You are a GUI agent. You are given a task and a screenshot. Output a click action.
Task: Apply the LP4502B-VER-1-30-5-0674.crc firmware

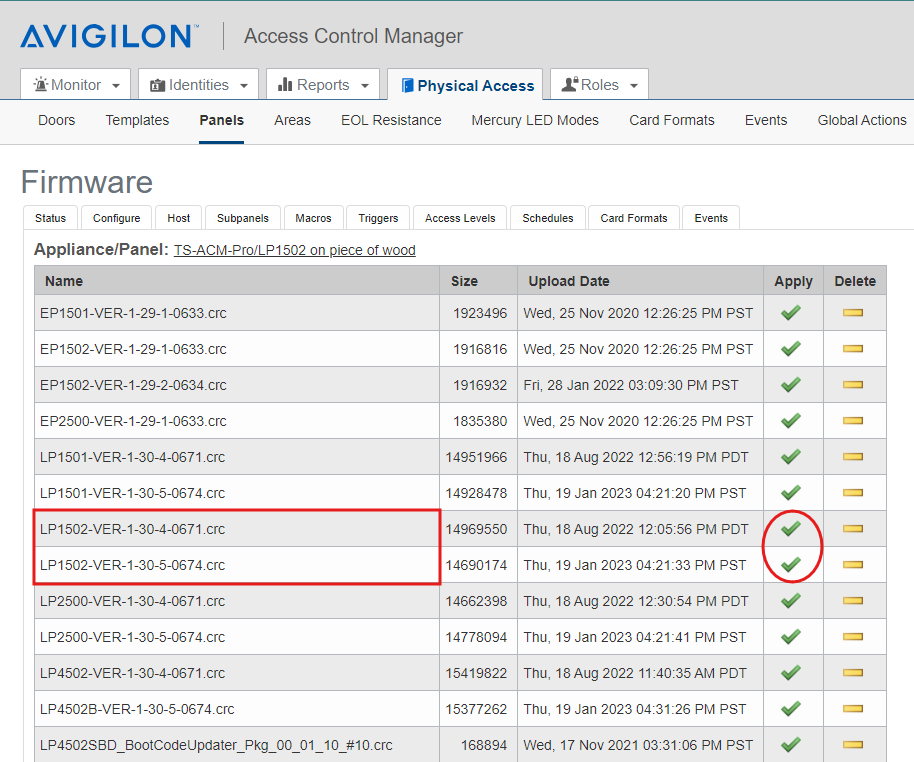point(791,708)
